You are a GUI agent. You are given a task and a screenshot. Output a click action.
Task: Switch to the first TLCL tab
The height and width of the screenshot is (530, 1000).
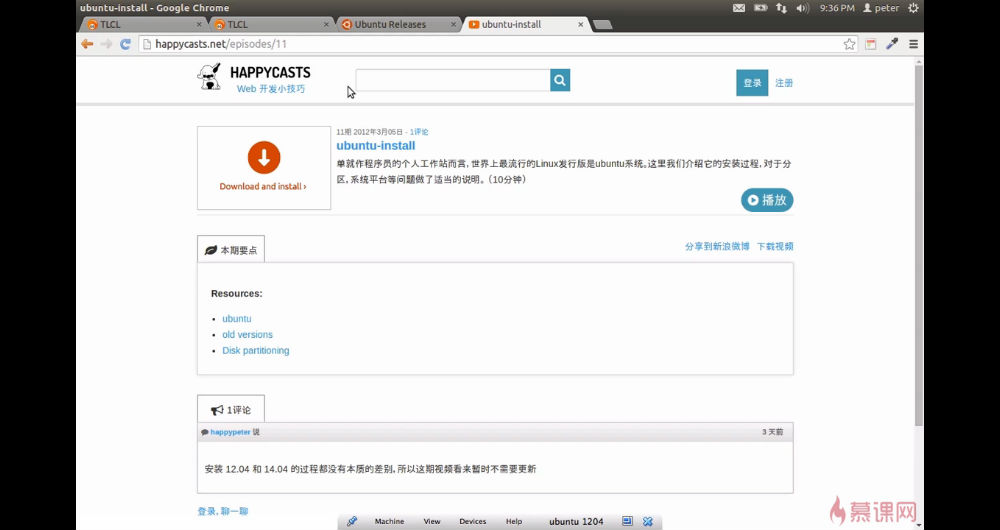143,24
